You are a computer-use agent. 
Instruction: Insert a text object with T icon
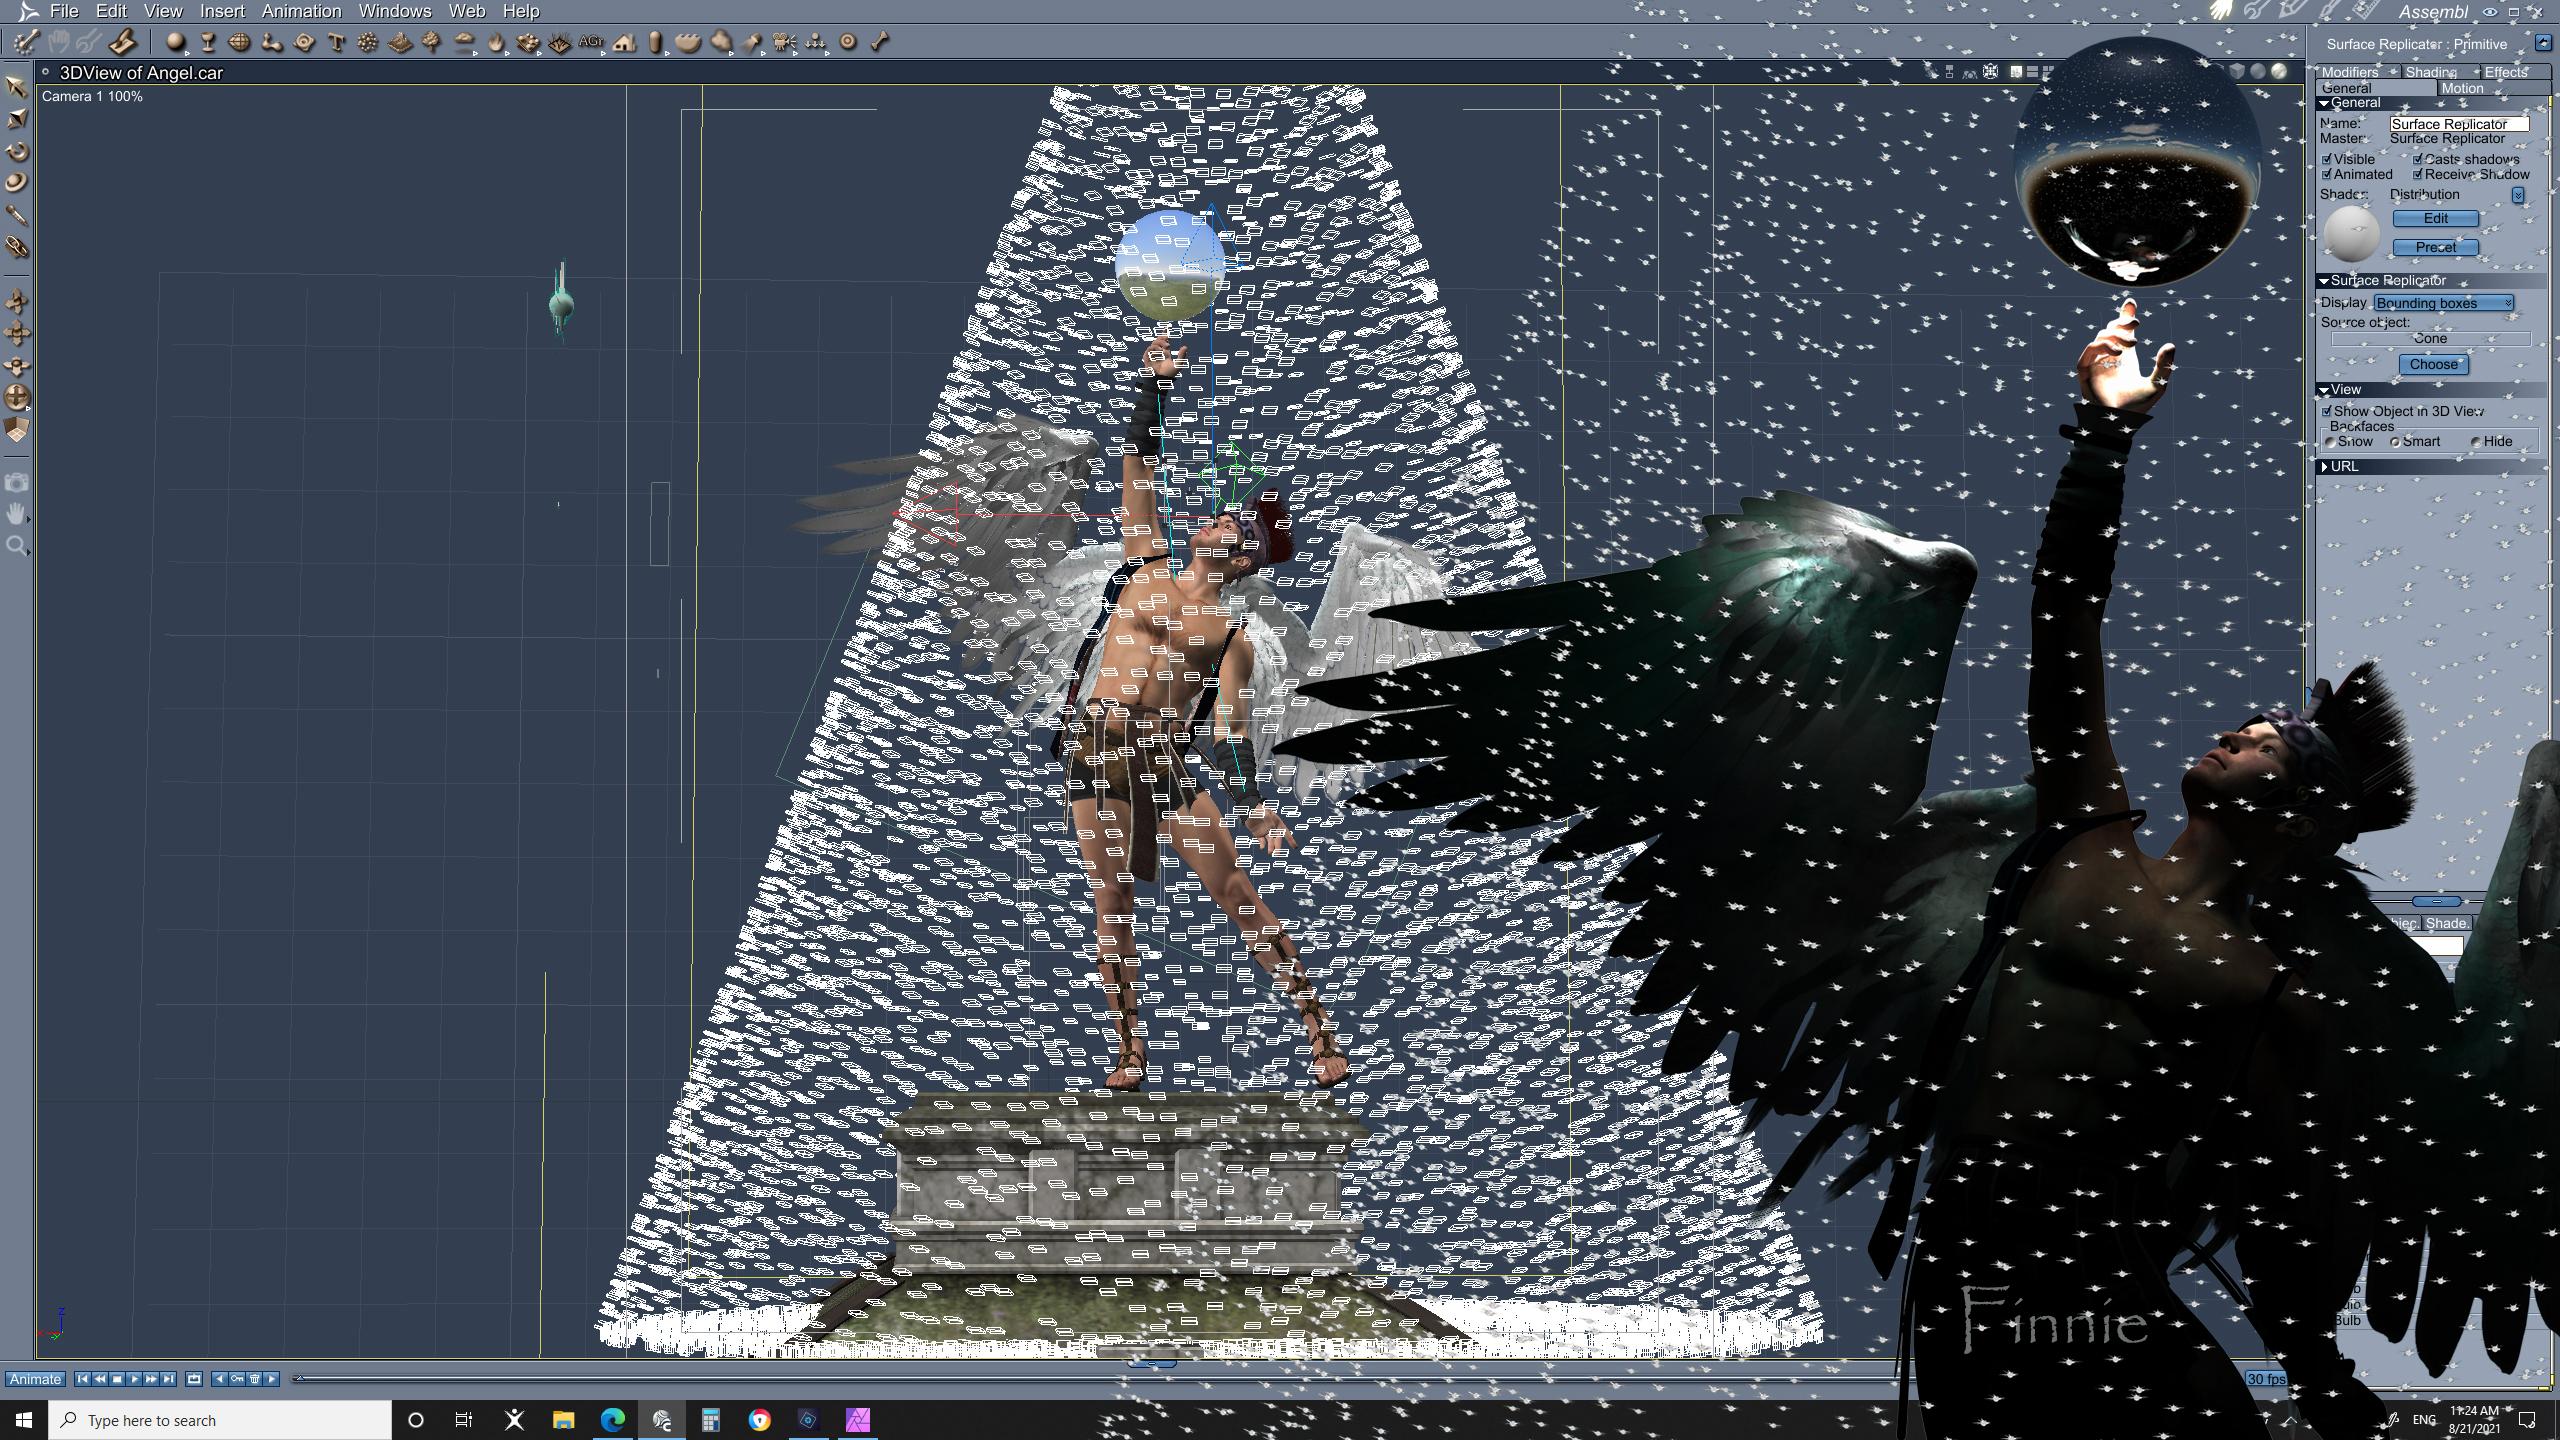pos(336,42)
